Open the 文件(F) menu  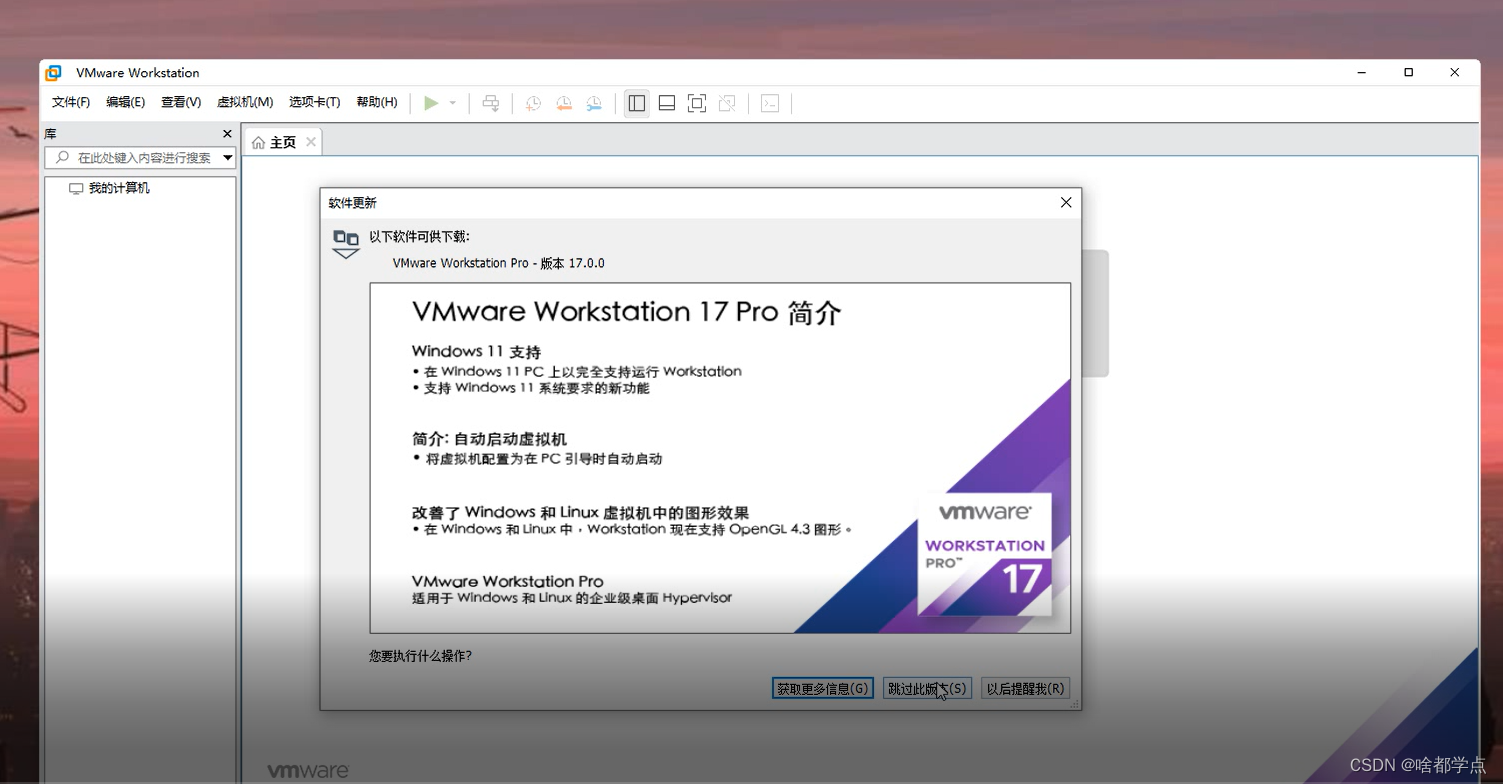[71, 102]
